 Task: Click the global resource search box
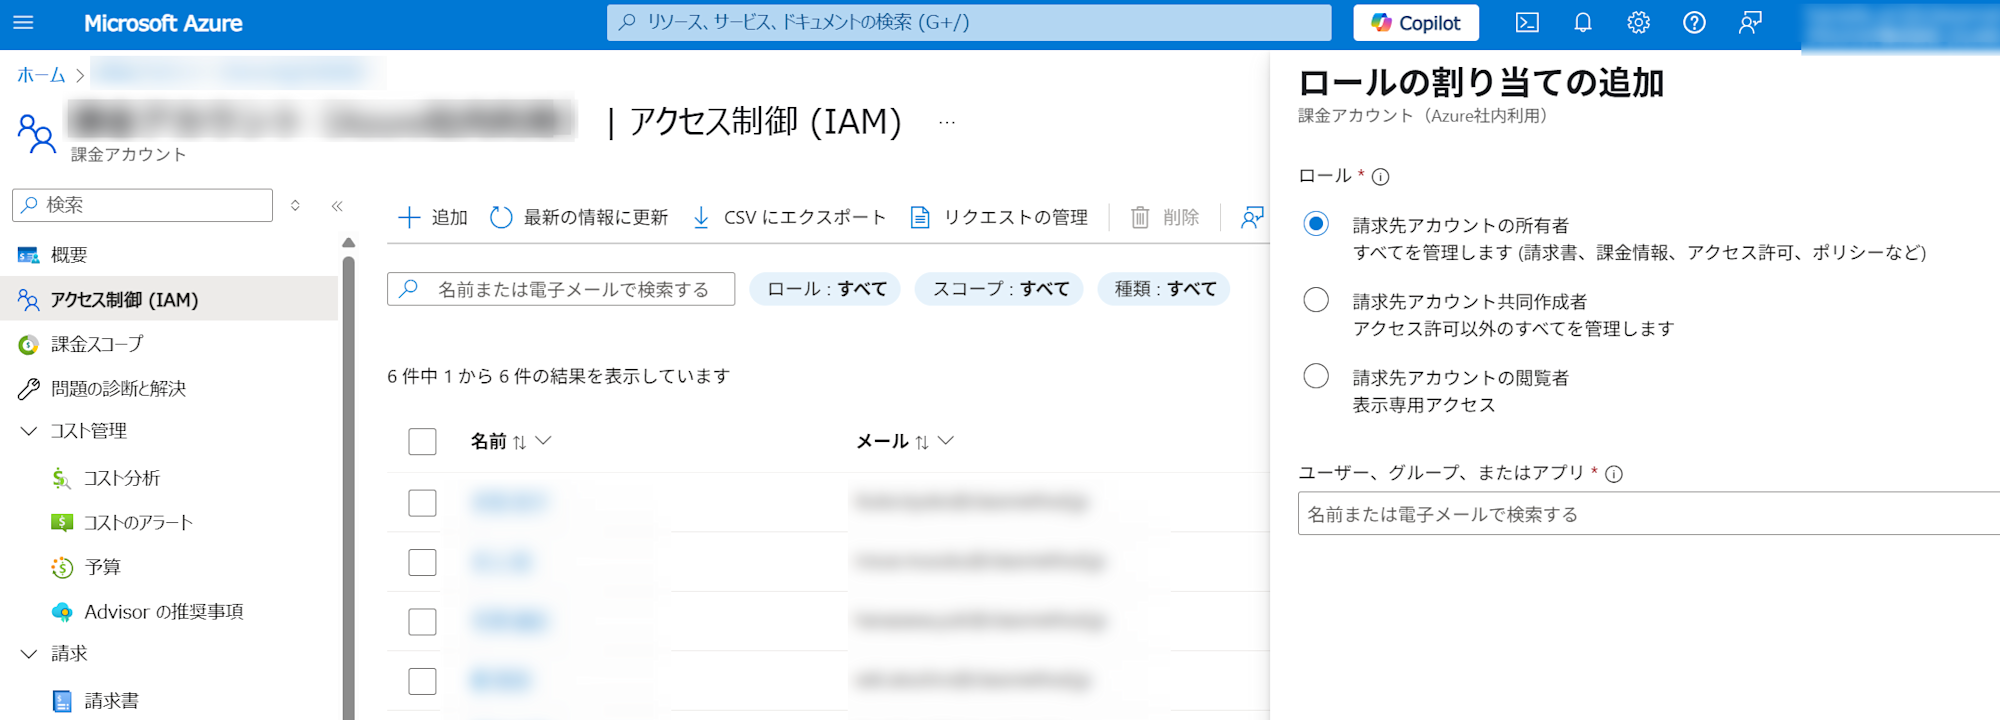[x=969, y=22]
